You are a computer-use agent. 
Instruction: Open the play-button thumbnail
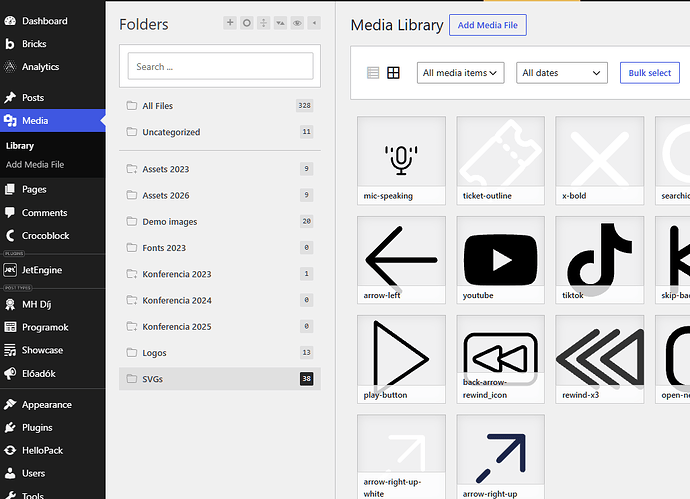click(401, 359)
